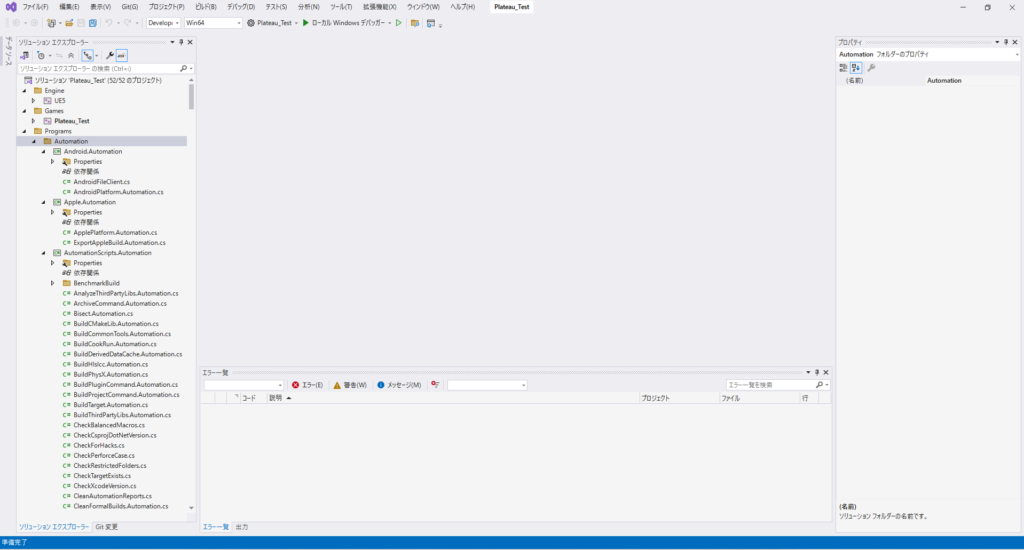The height and width of the screenshot is (550, 1024).
Task: Click the Open File folder icon in toolbar
Action: tap(69, 22)
